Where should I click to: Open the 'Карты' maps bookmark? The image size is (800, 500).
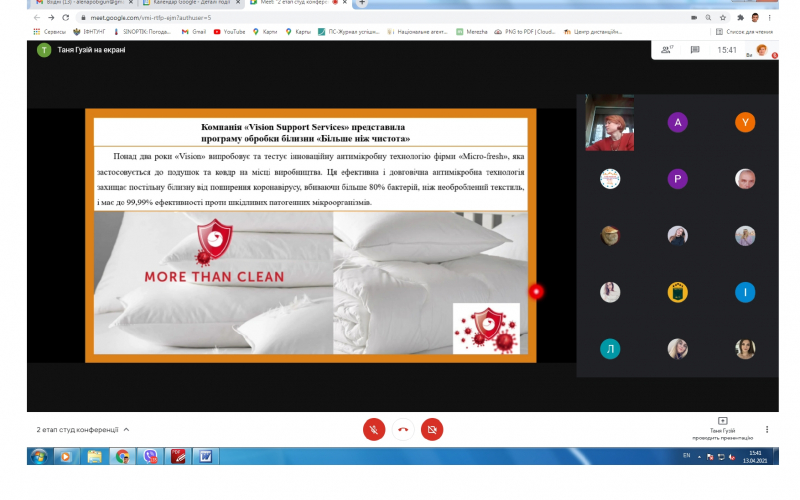coord(298,32)
